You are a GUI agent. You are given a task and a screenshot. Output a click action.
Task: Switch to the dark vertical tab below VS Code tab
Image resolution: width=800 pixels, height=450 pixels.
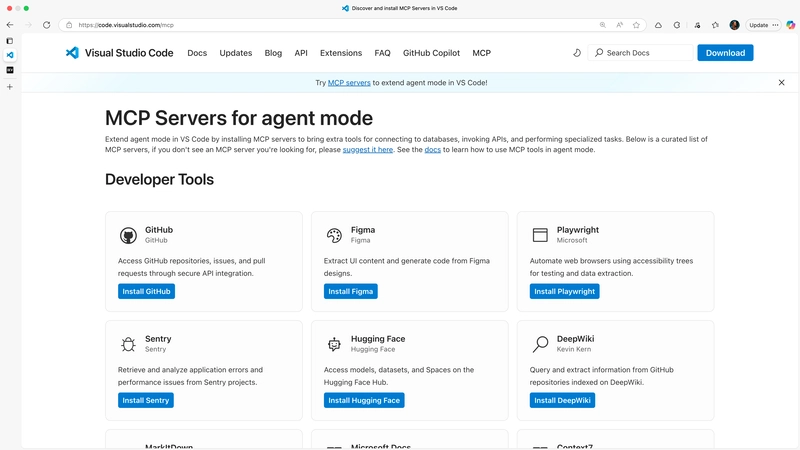(x=10, y=70)
